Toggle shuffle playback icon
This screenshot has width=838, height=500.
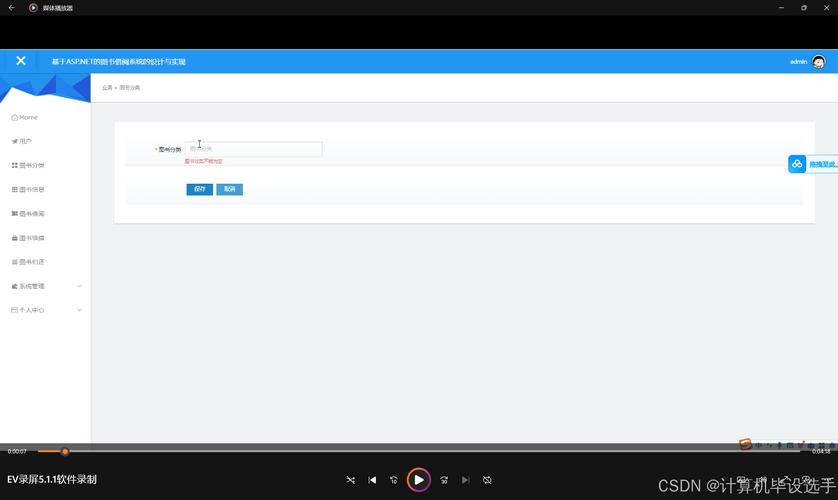[350, 480]
